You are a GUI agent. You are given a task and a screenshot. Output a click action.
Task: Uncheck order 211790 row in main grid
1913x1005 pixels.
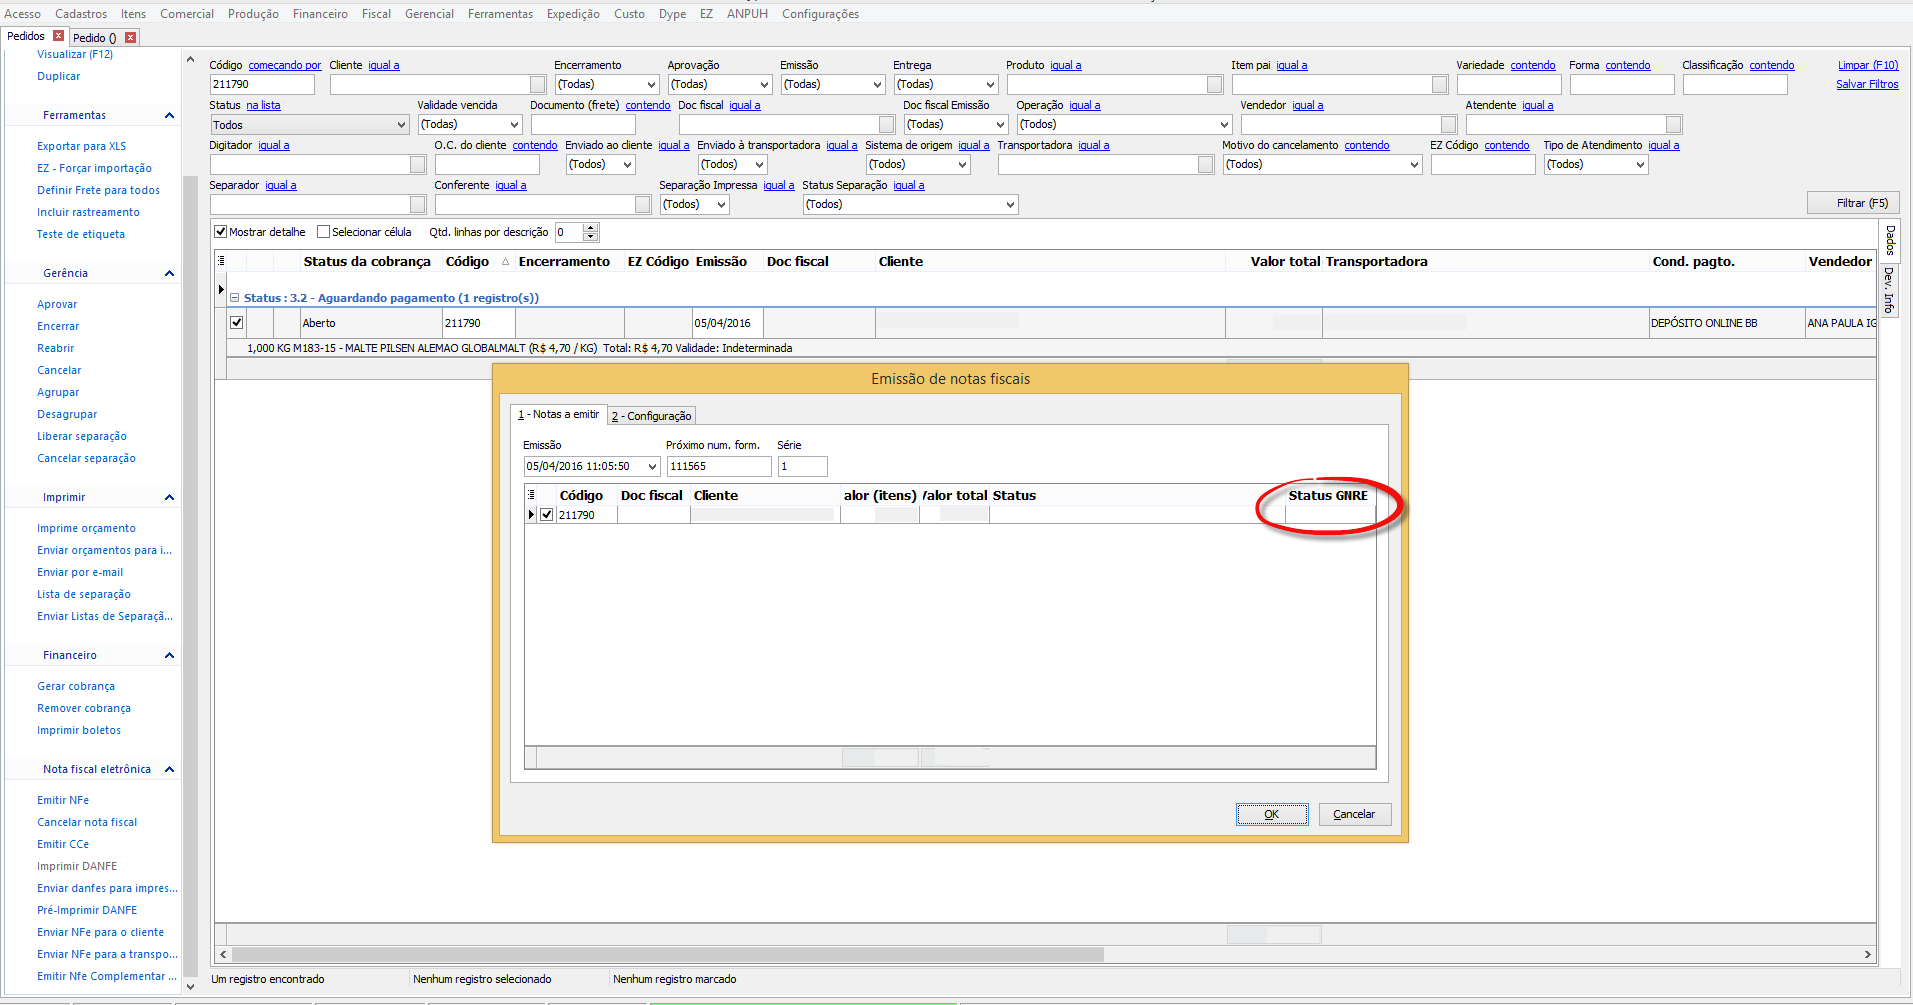pyautogui.click(x=237, y=323)
